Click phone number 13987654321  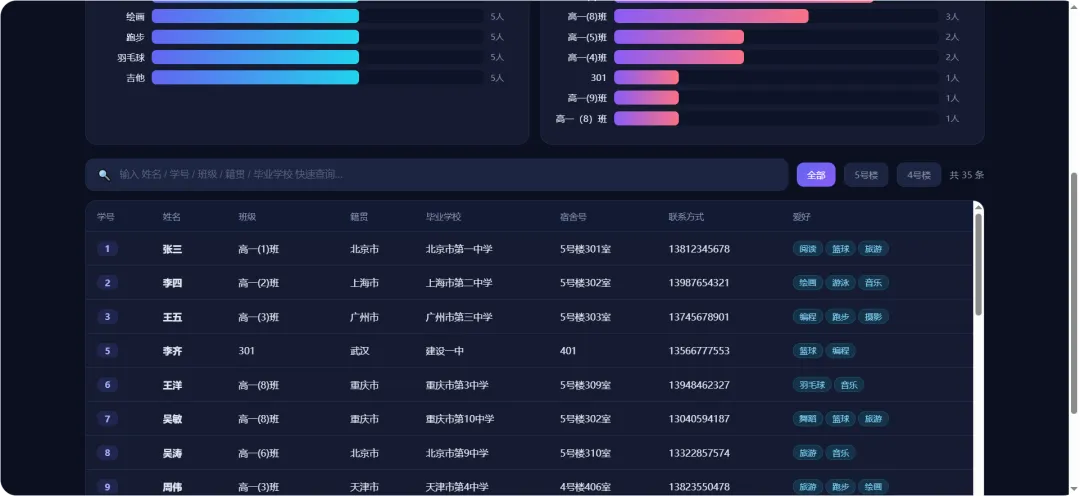click(x=699, y=283)
